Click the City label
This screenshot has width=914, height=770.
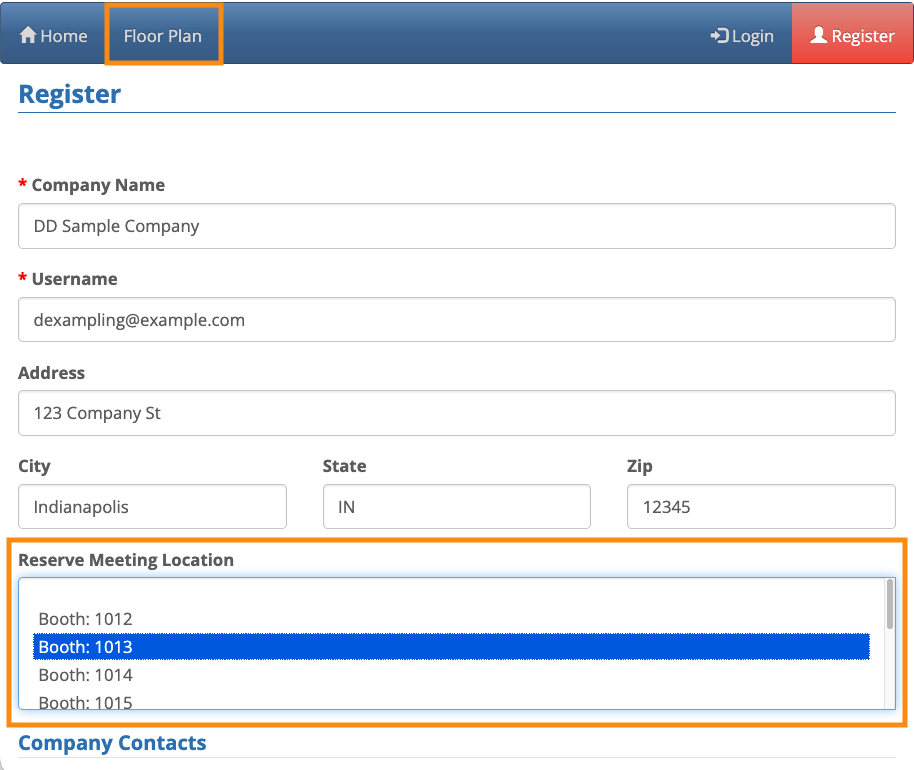[34, 466]
